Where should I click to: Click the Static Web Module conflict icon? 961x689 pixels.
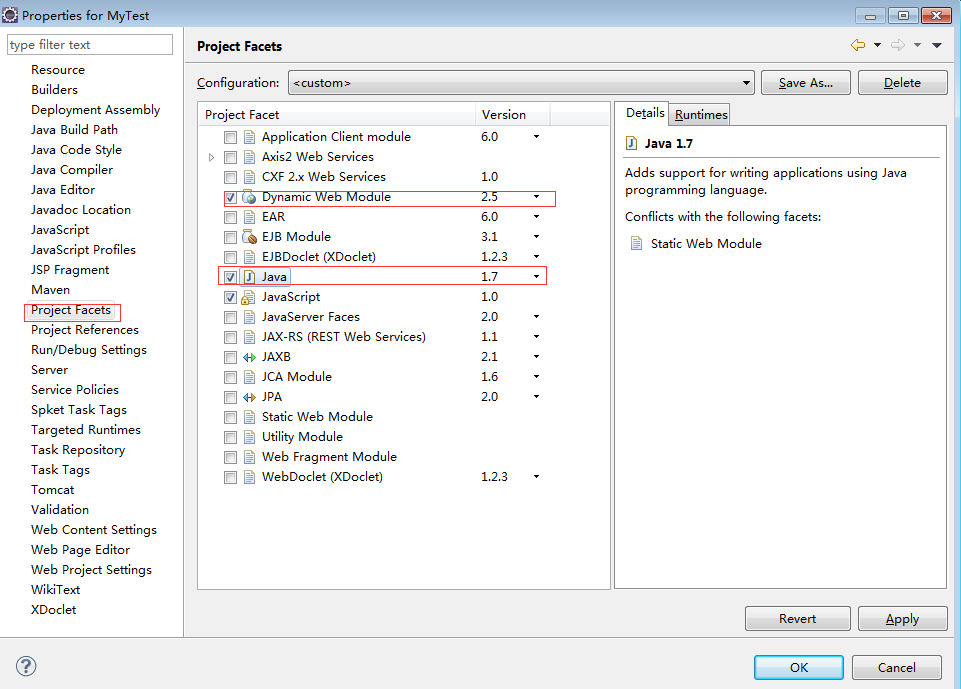click(637, 243)
